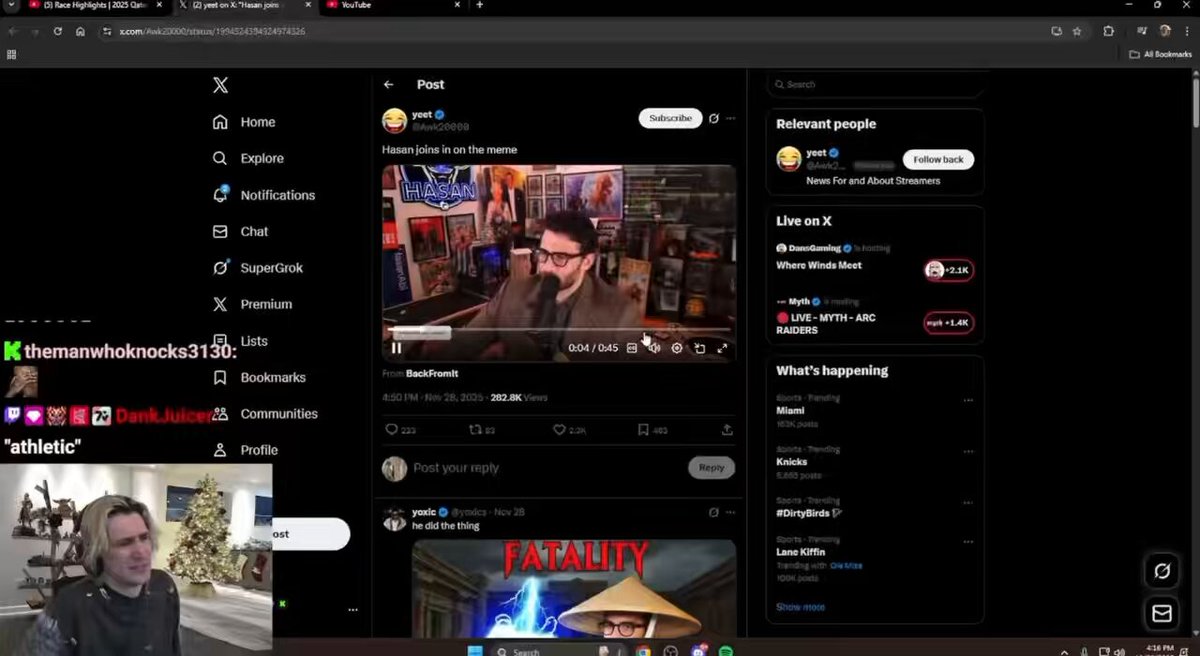Open a new browser tab
Screen dimensions: 1200x656
(479, 5)
